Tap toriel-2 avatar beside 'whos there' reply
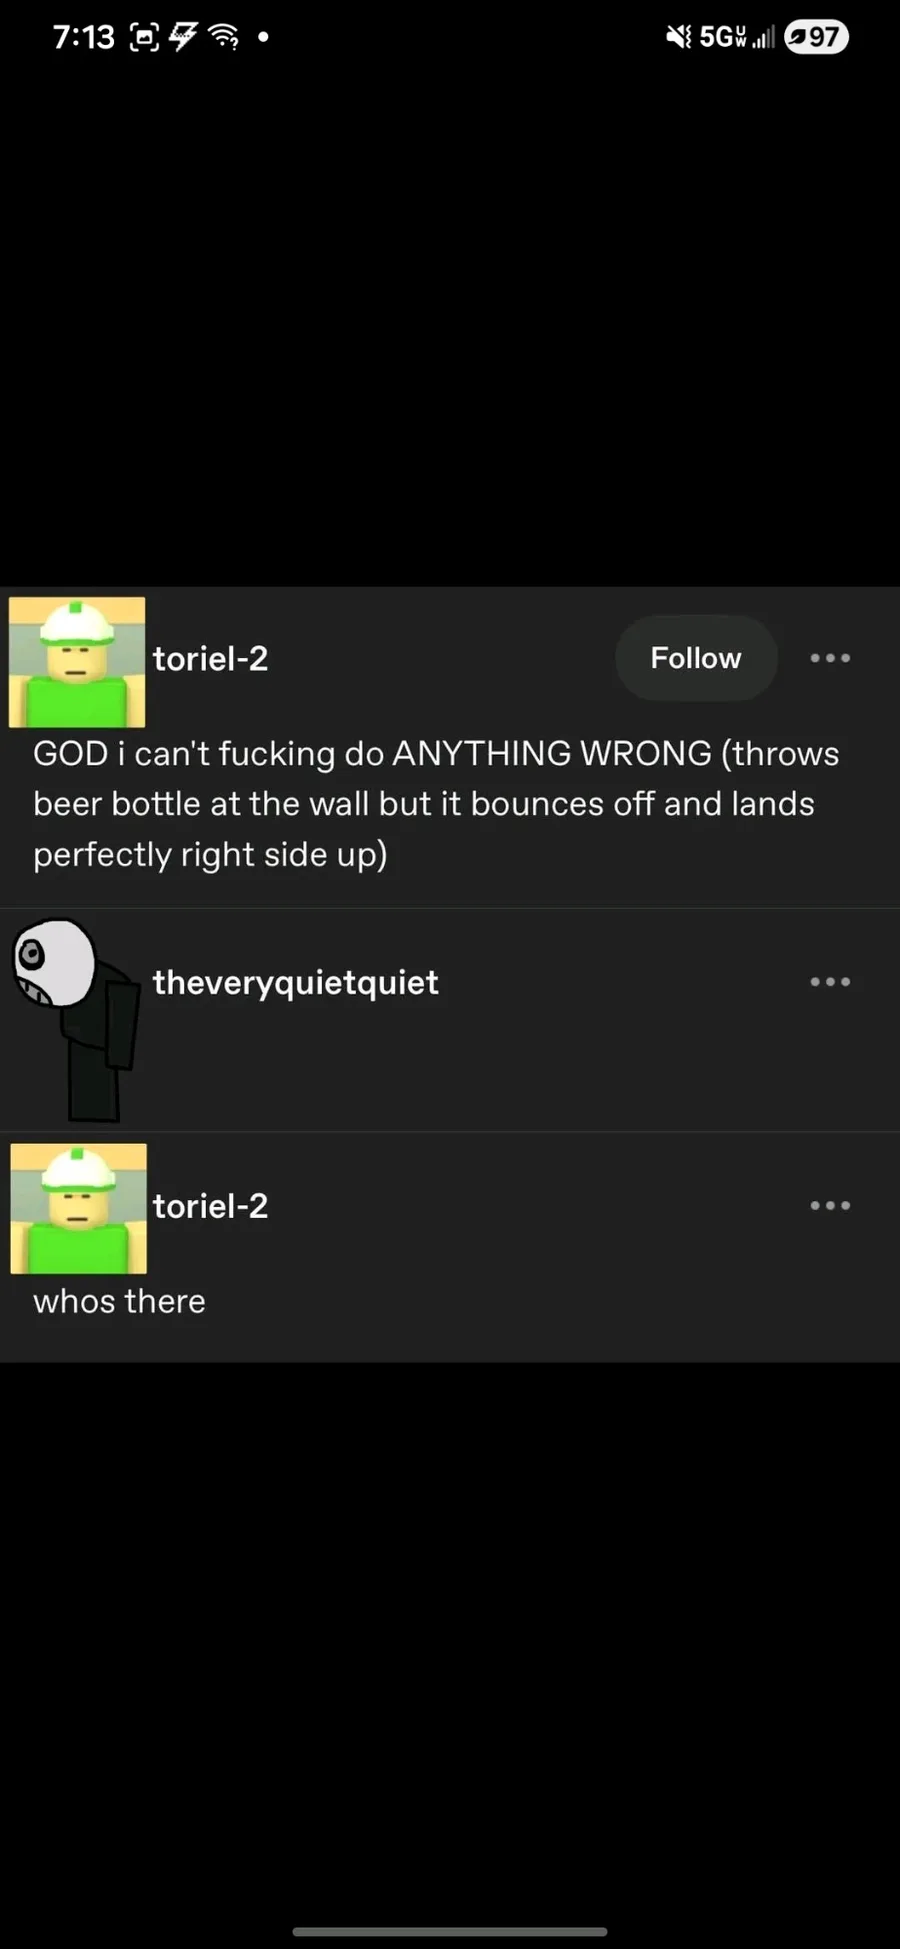 click(x=78, y=1209)
